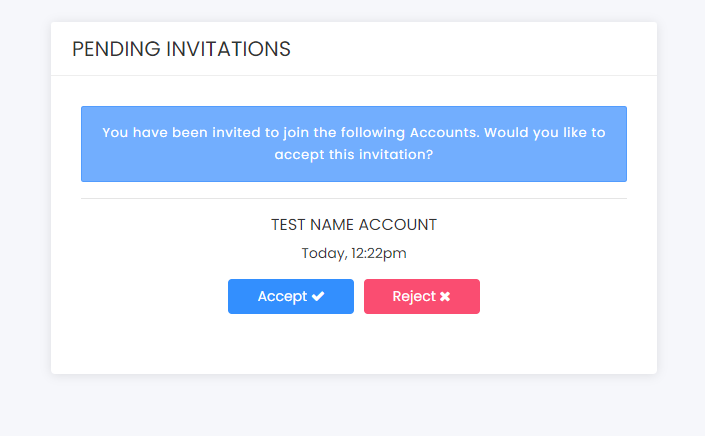
Task: Click the gray page background outside the card
Action: pyautogui.click(x=354, y=407)
